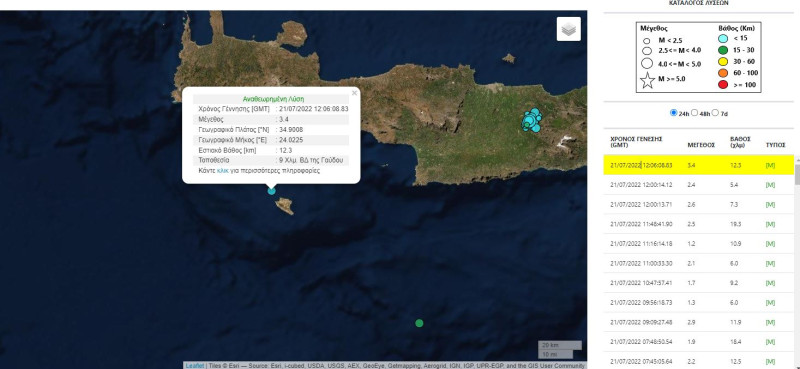Open the map layers control

568,29
